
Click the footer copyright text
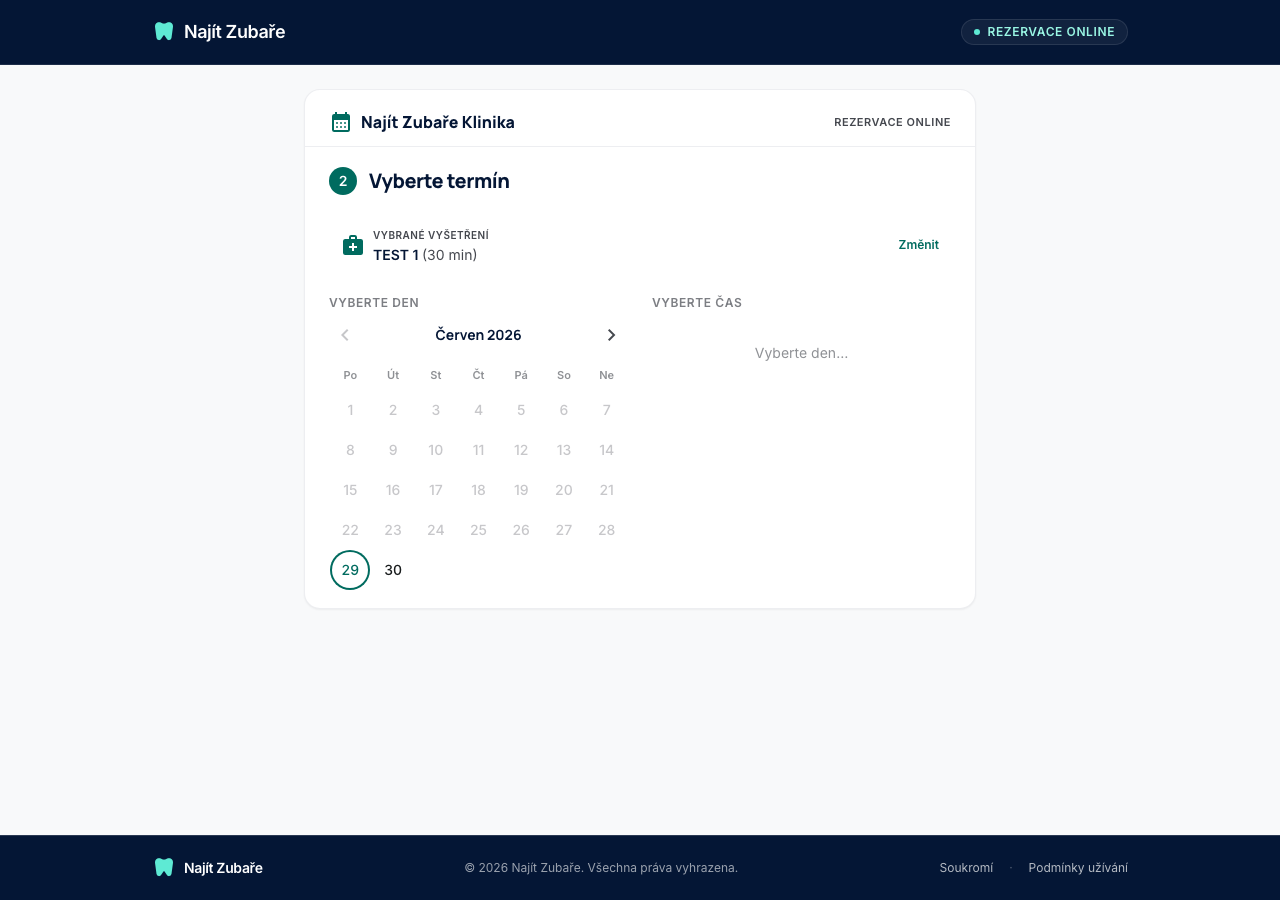(x=601, y=867)
